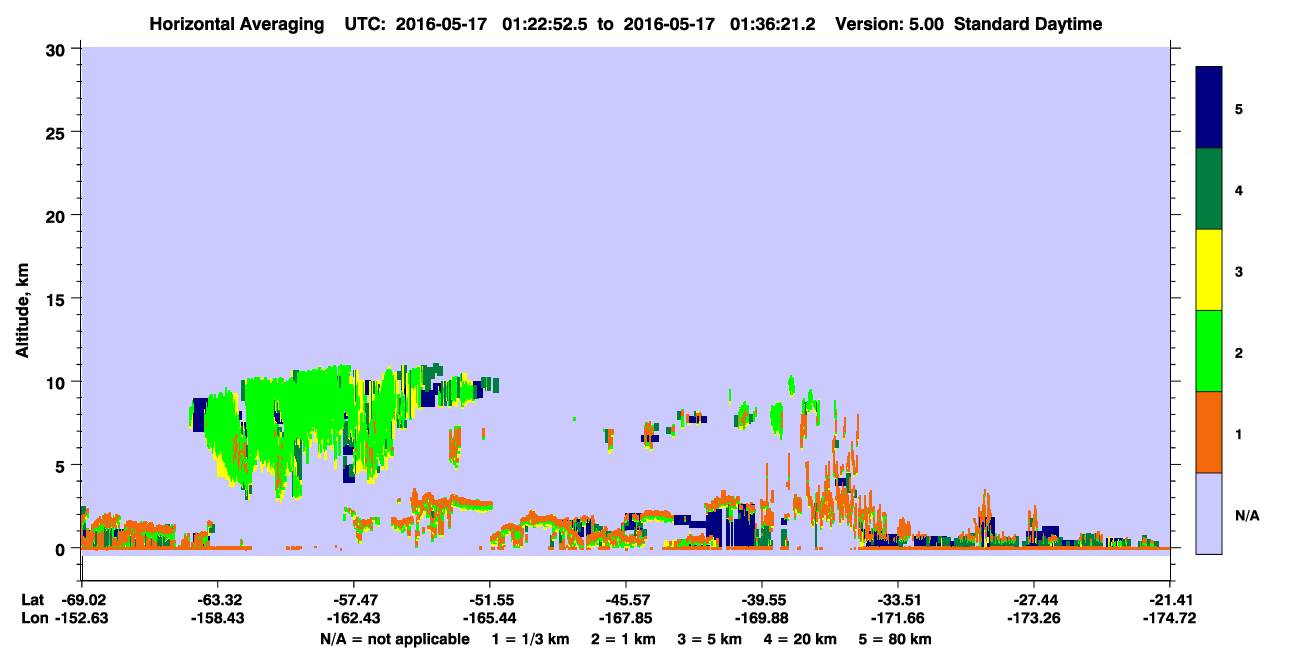Click longitude value -167.85
This screenshot has width=1300, height=667.
626,618
